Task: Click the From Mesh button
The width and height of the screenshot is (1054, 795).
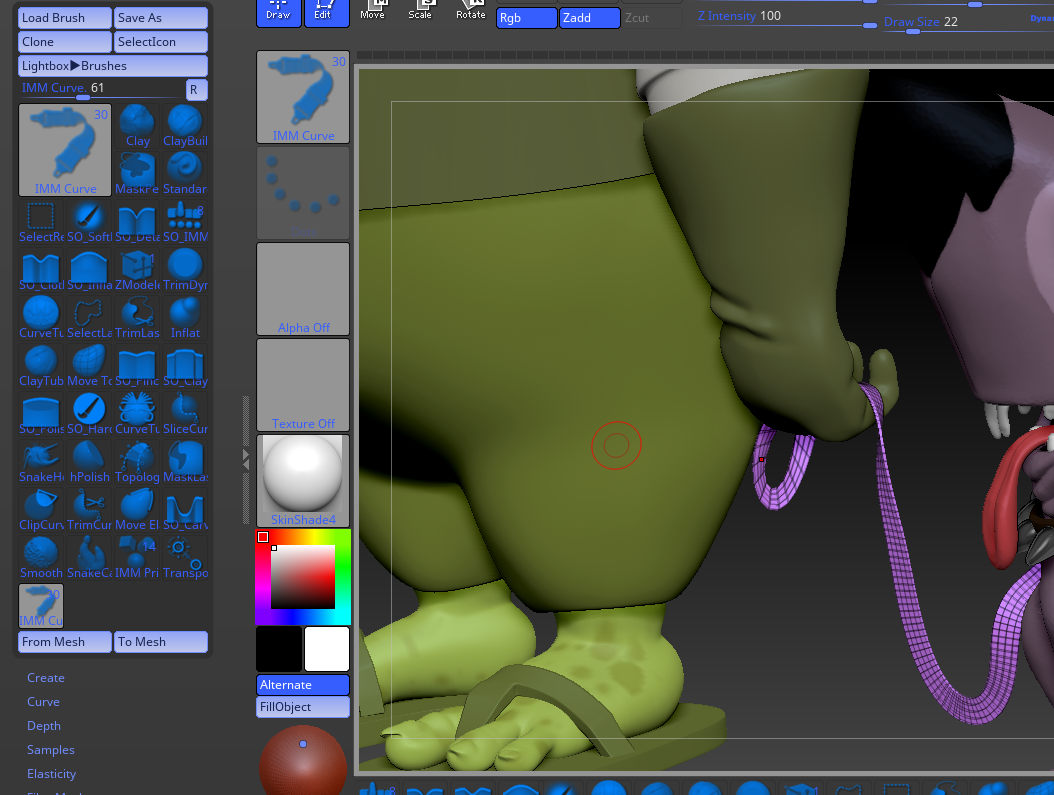Action: point(65,642)
